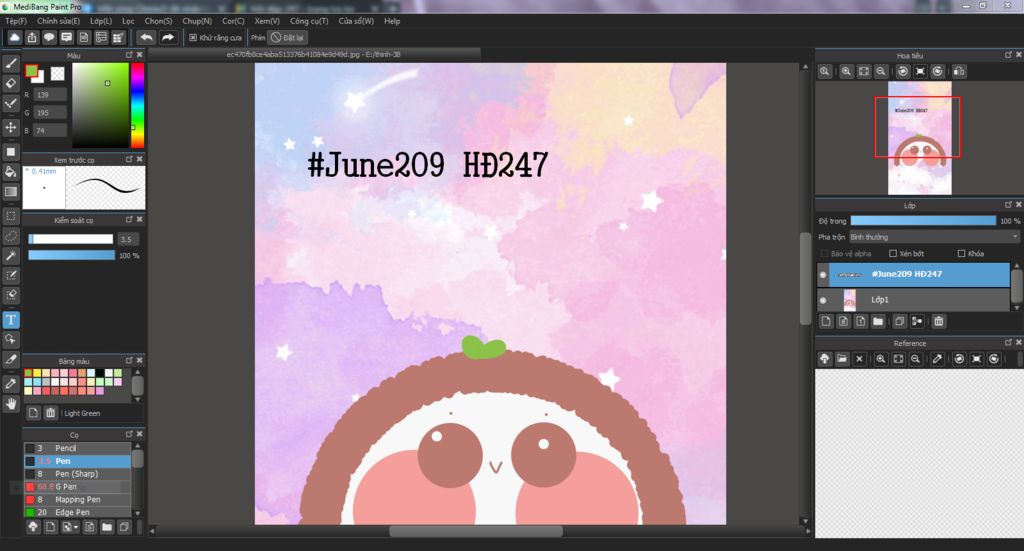This screenshot has height=551, width=1024.
Task: Undock the Bảng màu palette panel
Action: pos(129,360)
